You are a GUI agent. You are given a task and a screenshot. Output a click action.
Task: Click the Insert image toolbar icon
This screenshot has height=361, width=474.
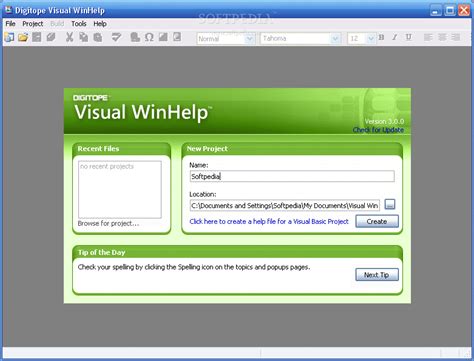pyautogui.click(x=163, y=37)
